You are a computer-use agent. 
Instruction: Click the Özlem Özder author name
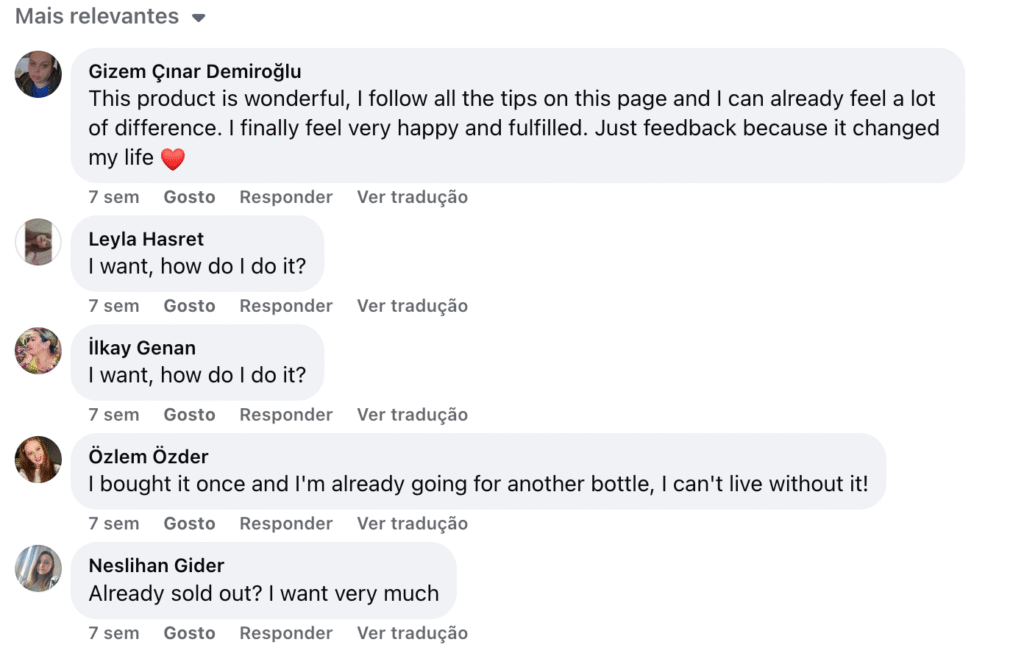tap(148, 457)
